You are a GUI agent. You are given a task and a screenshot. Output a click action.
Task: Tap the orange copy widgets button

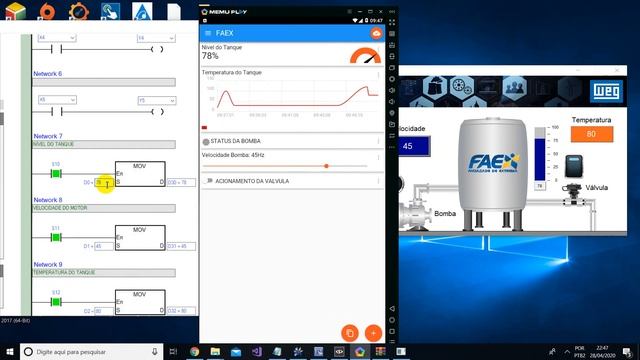350,333
